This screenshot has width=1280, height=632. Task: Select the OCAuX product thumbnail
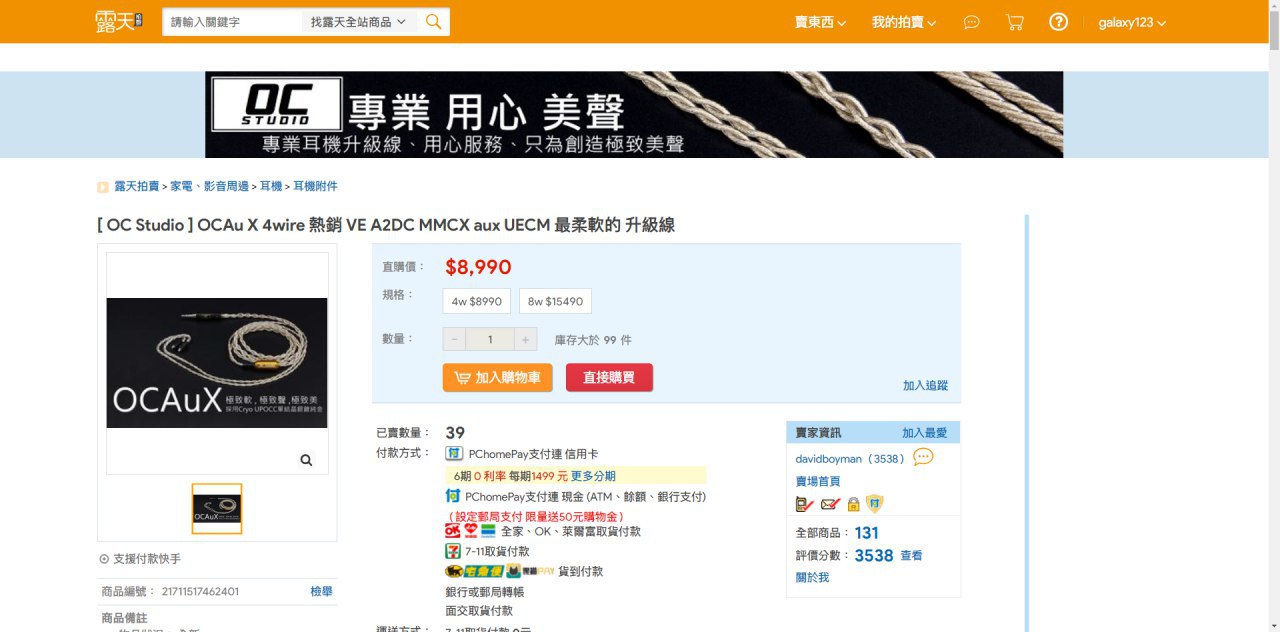pos(217,509)
